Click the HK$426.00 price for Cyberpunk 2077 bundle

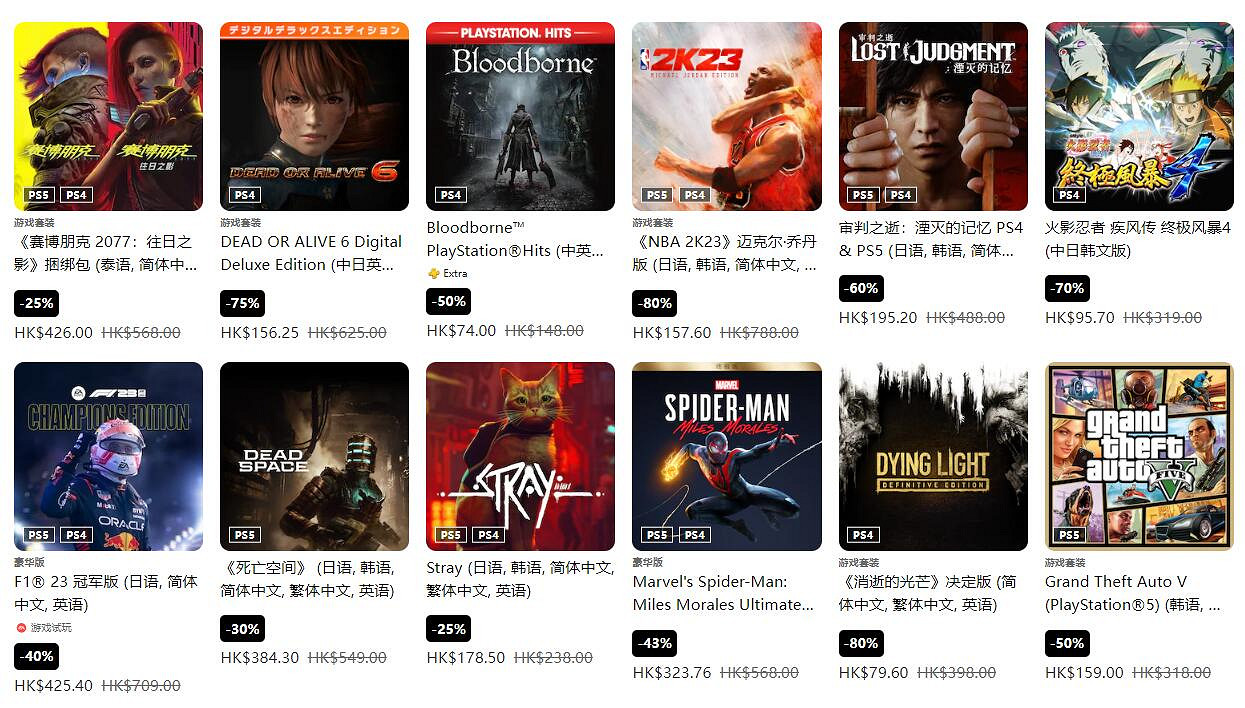tap(54, 332)
